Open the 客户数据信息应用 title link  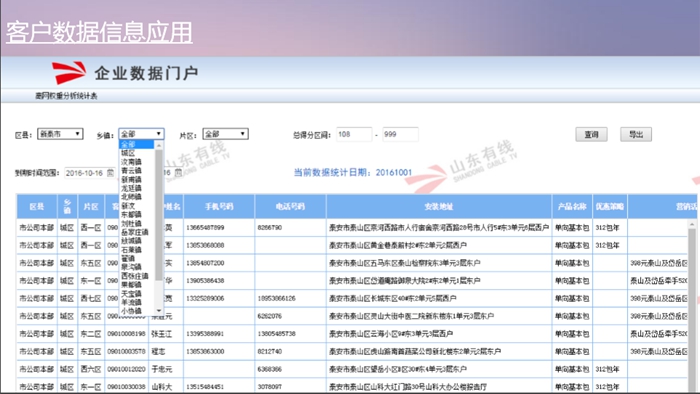[x=99, y=32]
